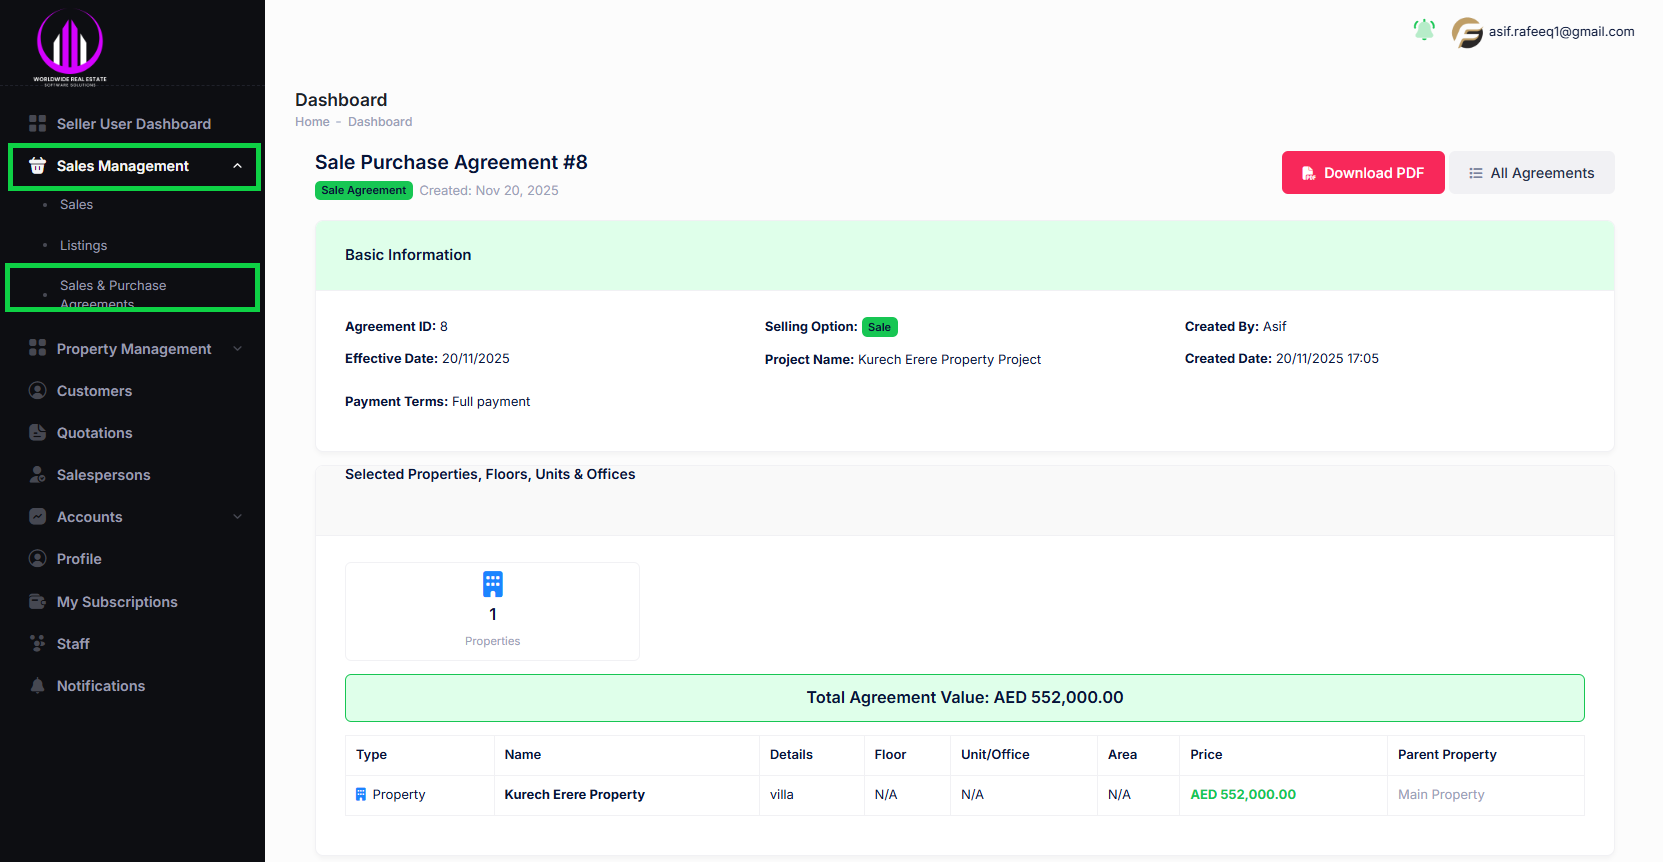Click Payment Terms Full payment text

(x=438, y=401)
